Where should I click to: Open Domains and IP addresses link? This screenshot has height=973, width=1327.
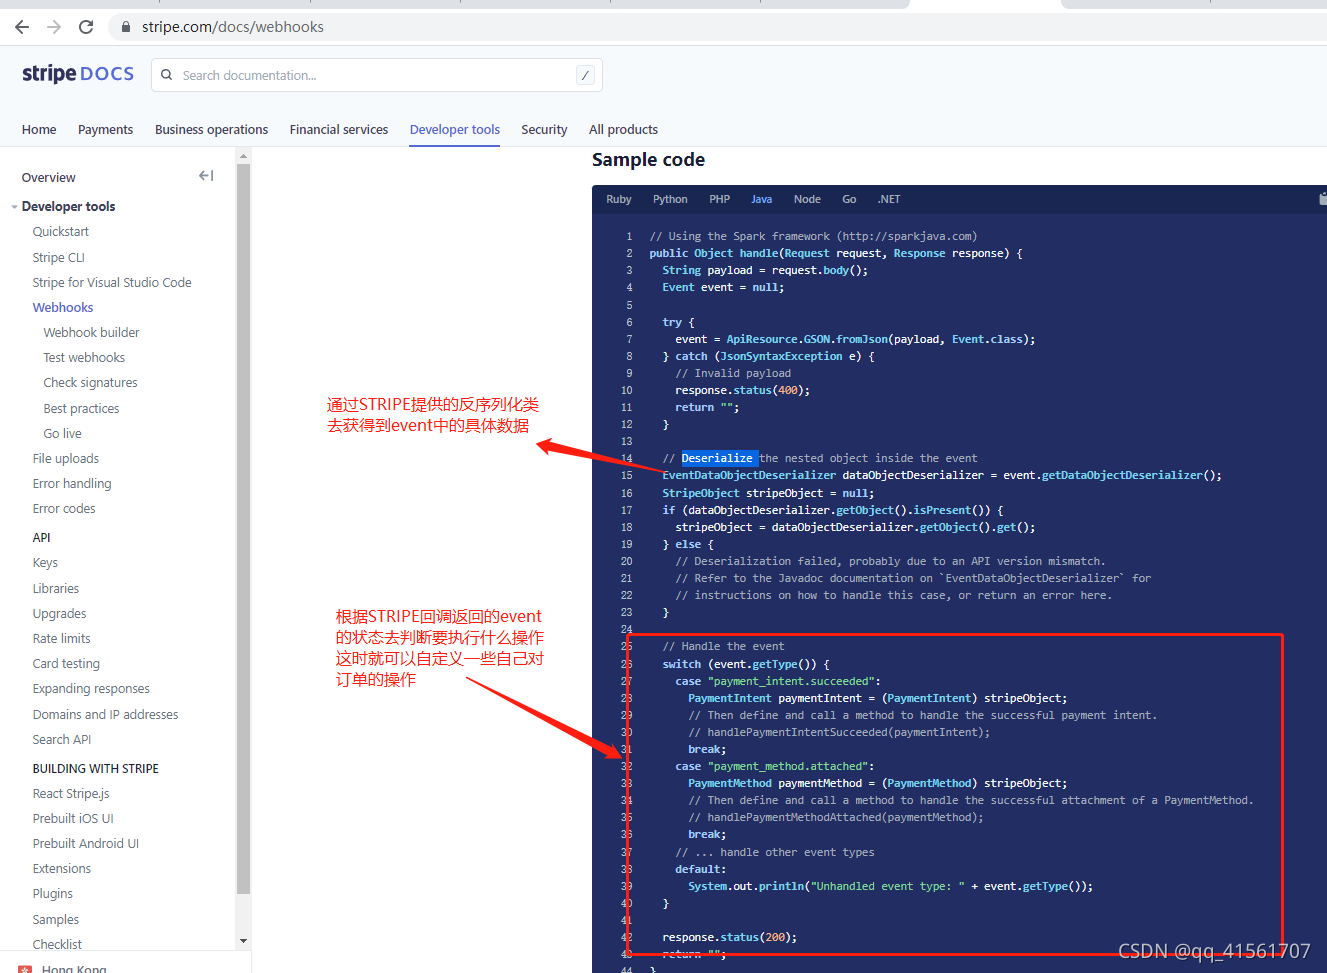tap(105, 714)
